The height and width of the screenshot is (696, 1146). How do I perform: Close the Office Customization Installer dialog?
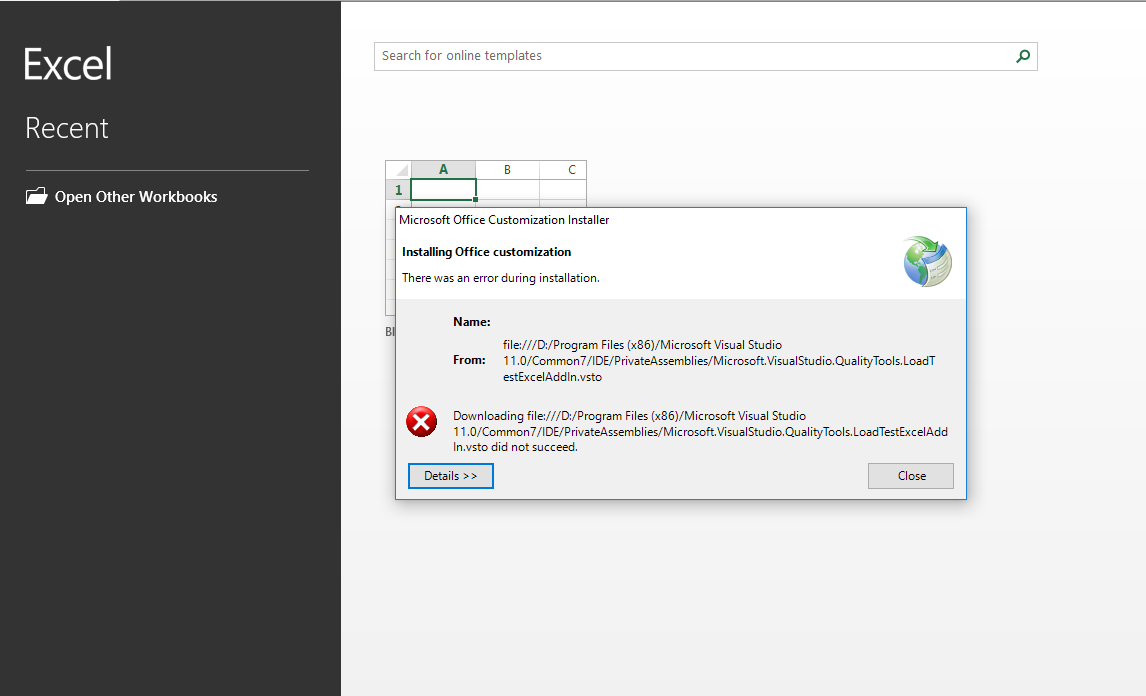point(911,476)
